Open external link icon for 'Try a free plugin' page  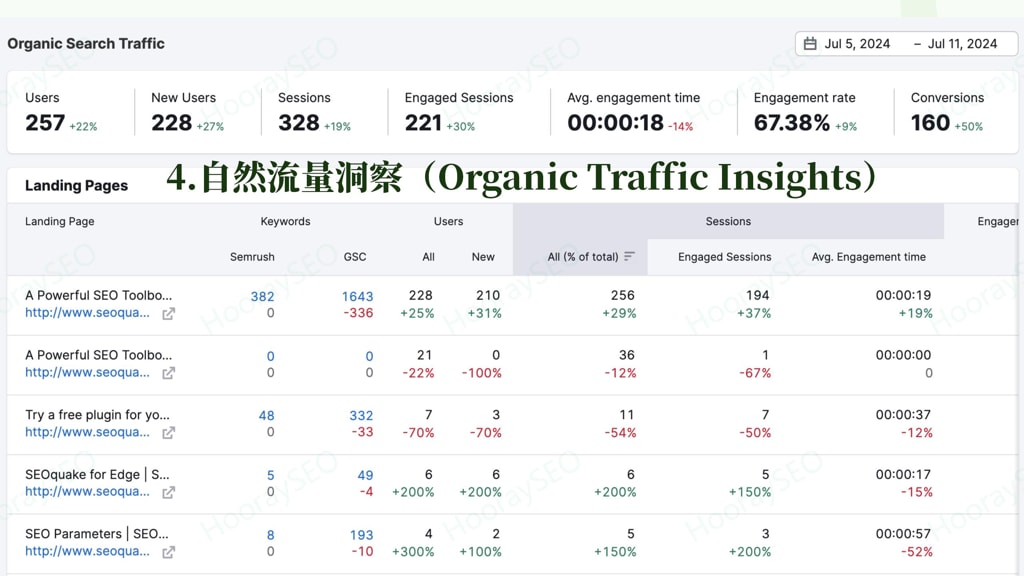tap(168, 433)
